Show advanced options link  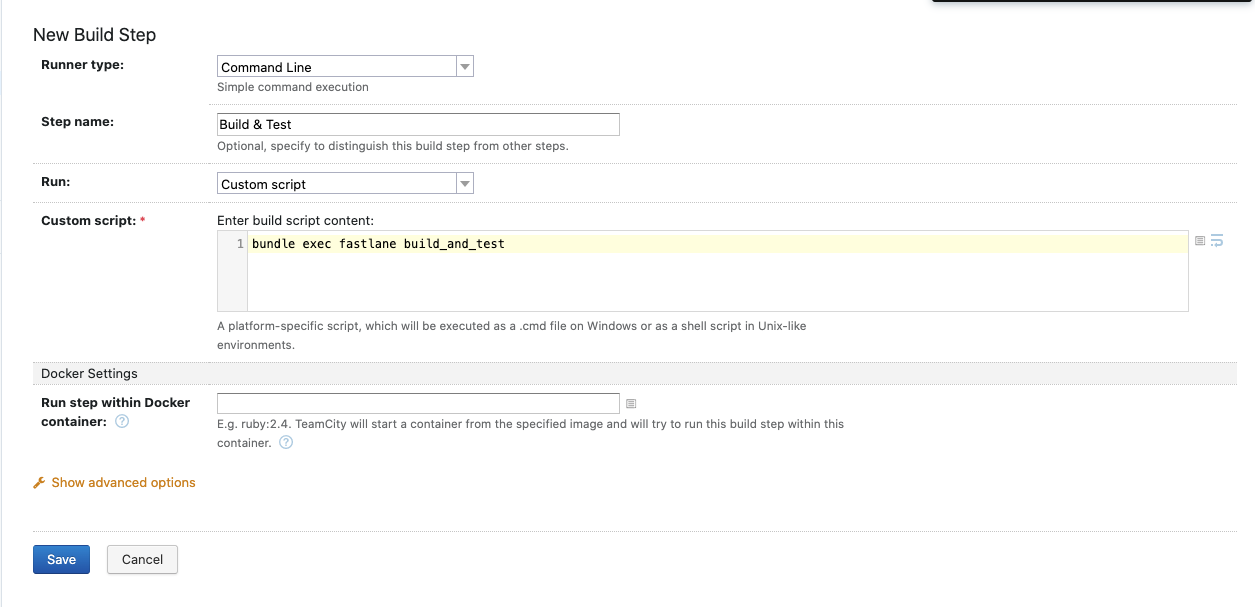point(123,483)
